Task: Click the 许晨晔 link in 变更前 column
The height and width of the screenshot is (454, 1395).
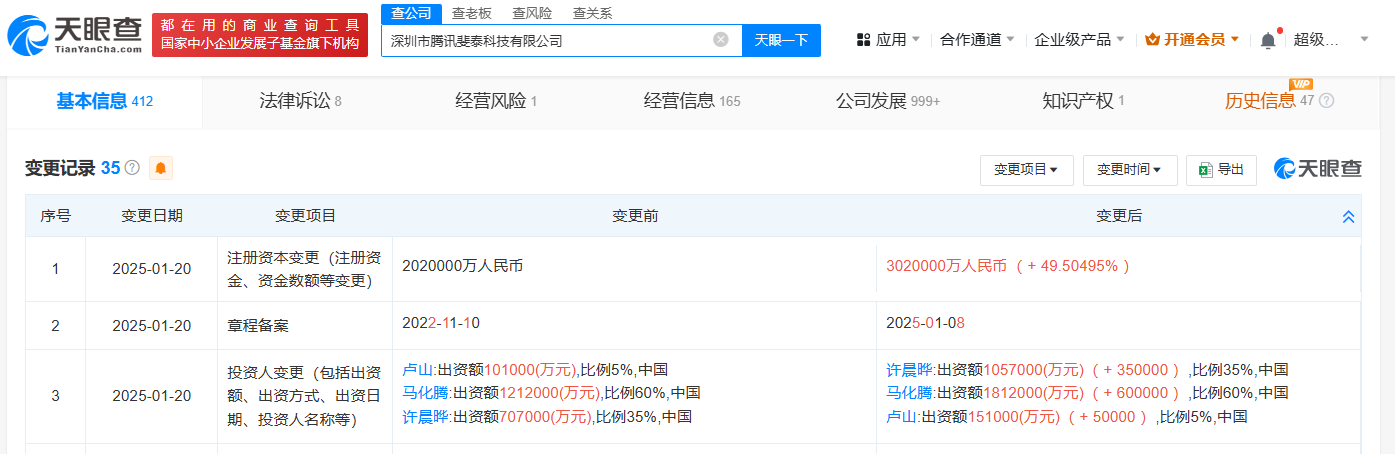Action: 426,416
